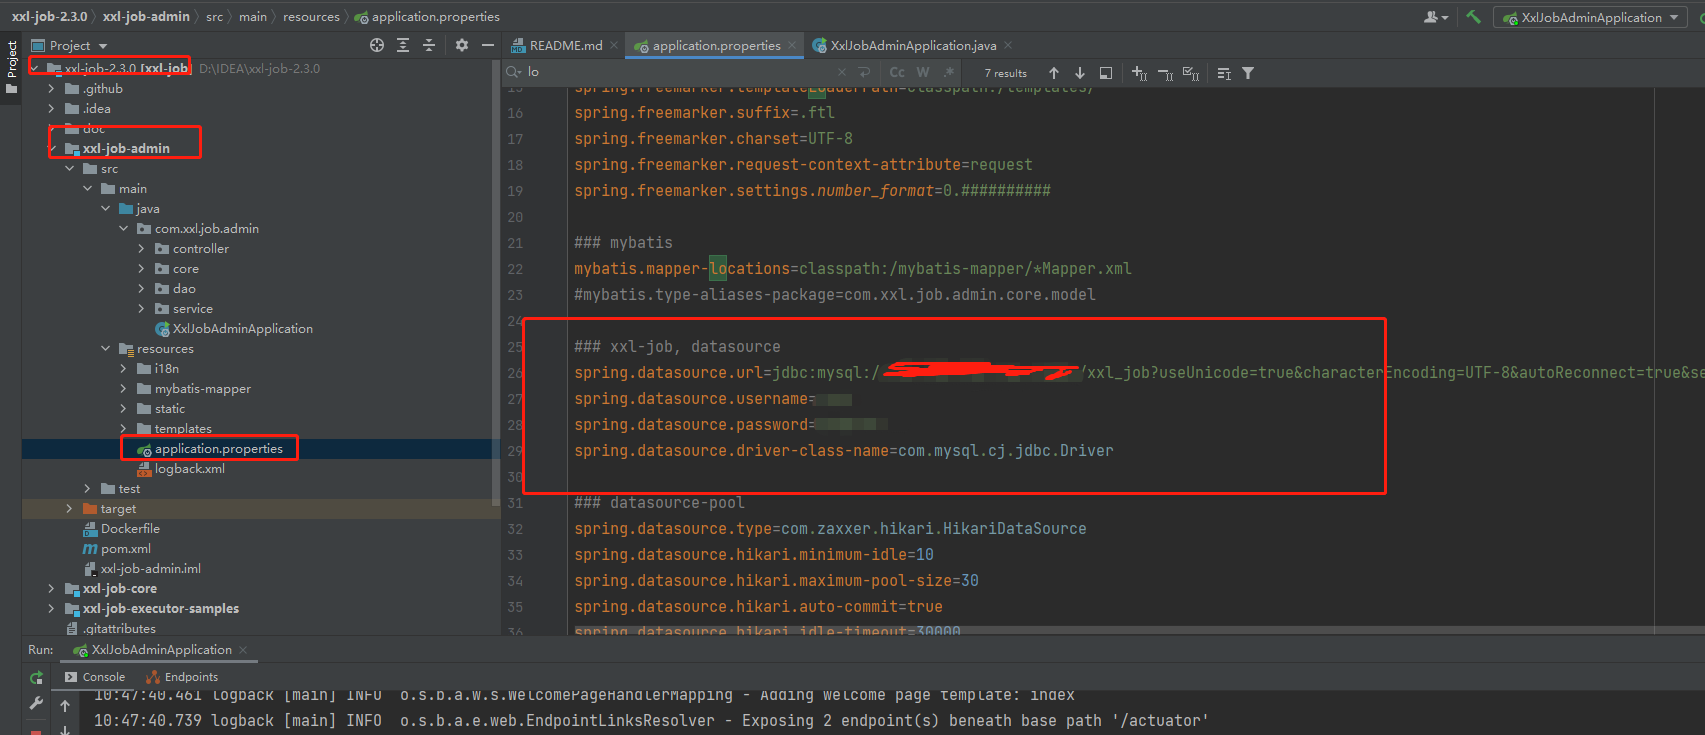Locate opened file in Project tree

(377, 45)
